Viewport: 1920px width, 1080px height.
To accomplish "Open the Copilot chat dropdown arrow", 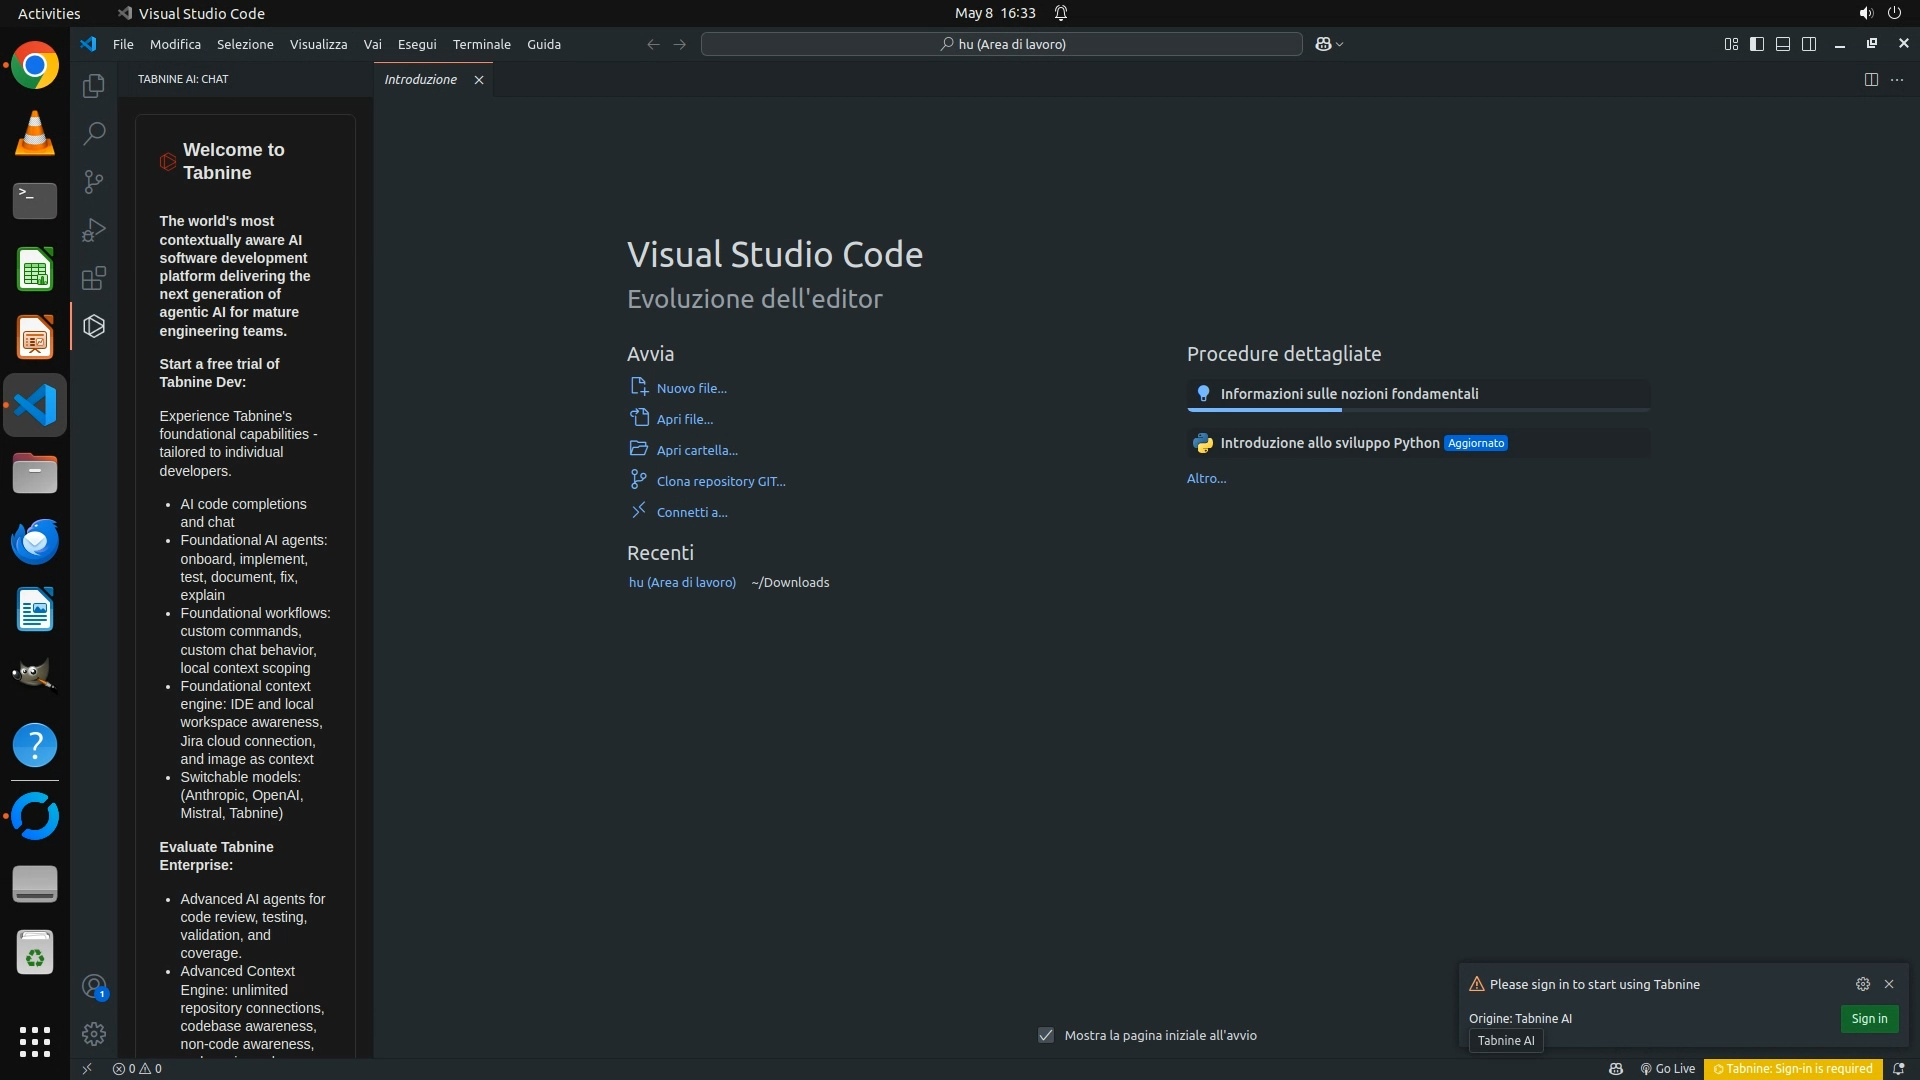I will pyautogui.click(x=1340, y=44).
